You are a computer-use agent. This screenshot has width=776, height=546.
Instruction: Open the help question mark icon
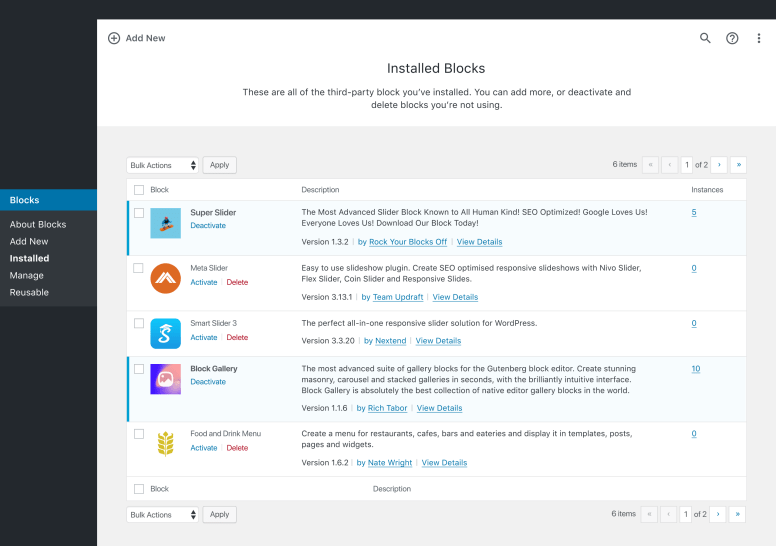click(x=732, y=38)
